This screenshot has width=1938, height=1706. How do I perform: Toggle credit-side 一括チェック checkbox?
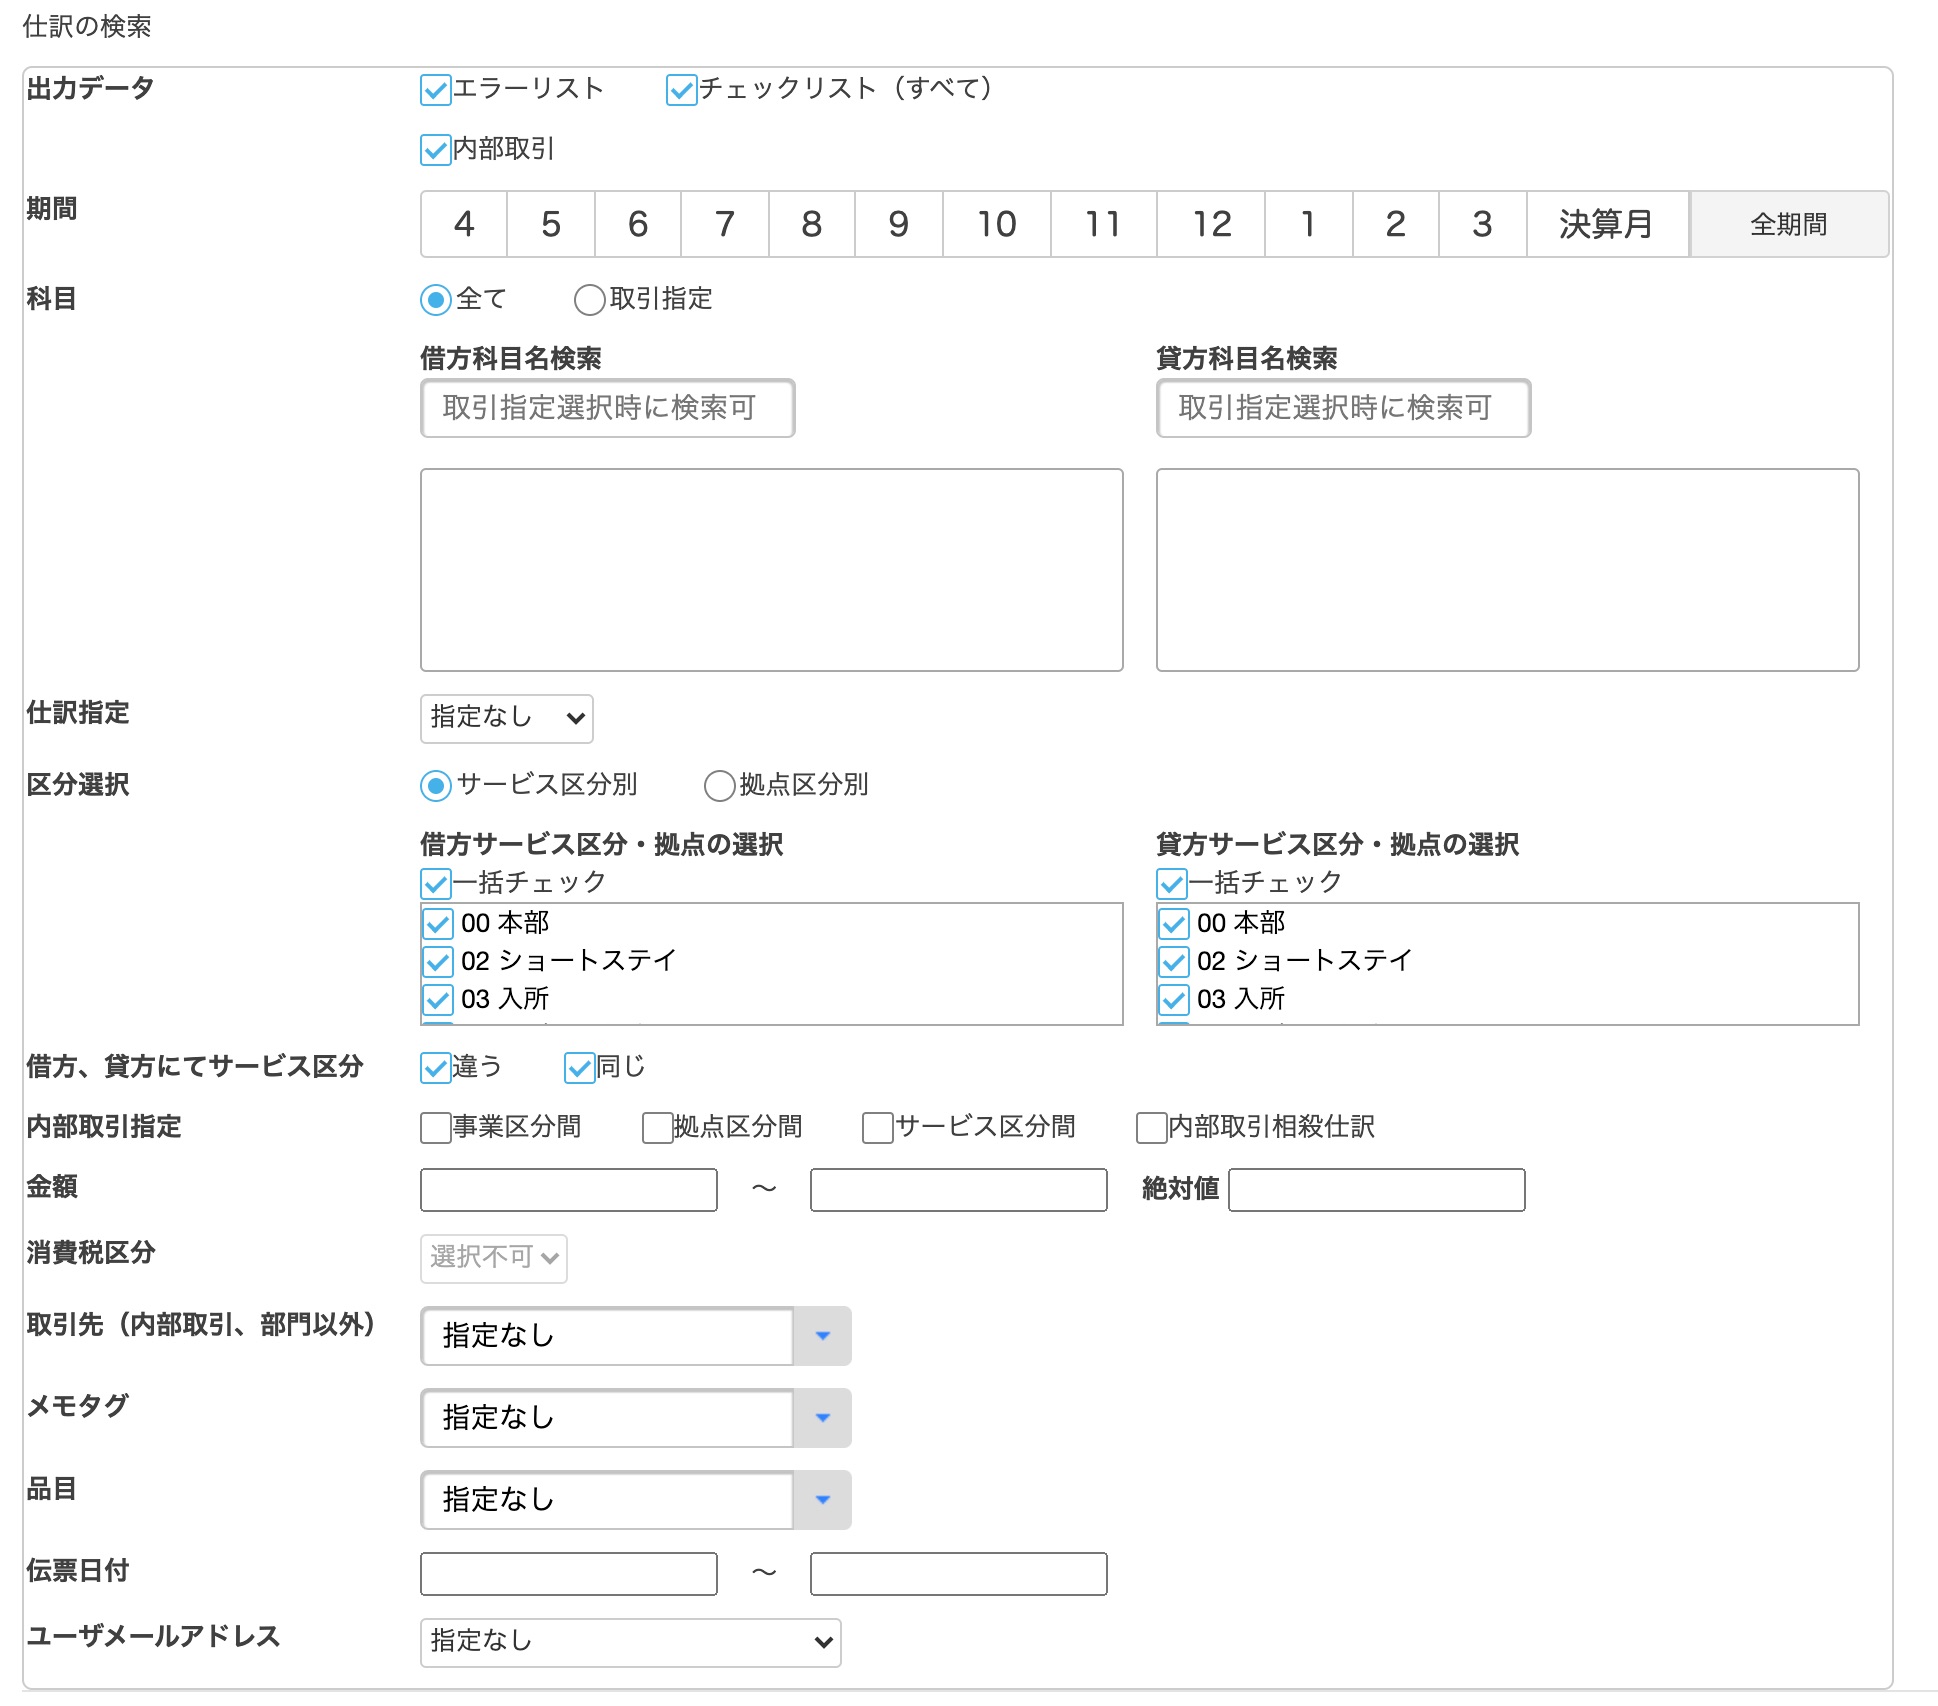pos(1172,884)
